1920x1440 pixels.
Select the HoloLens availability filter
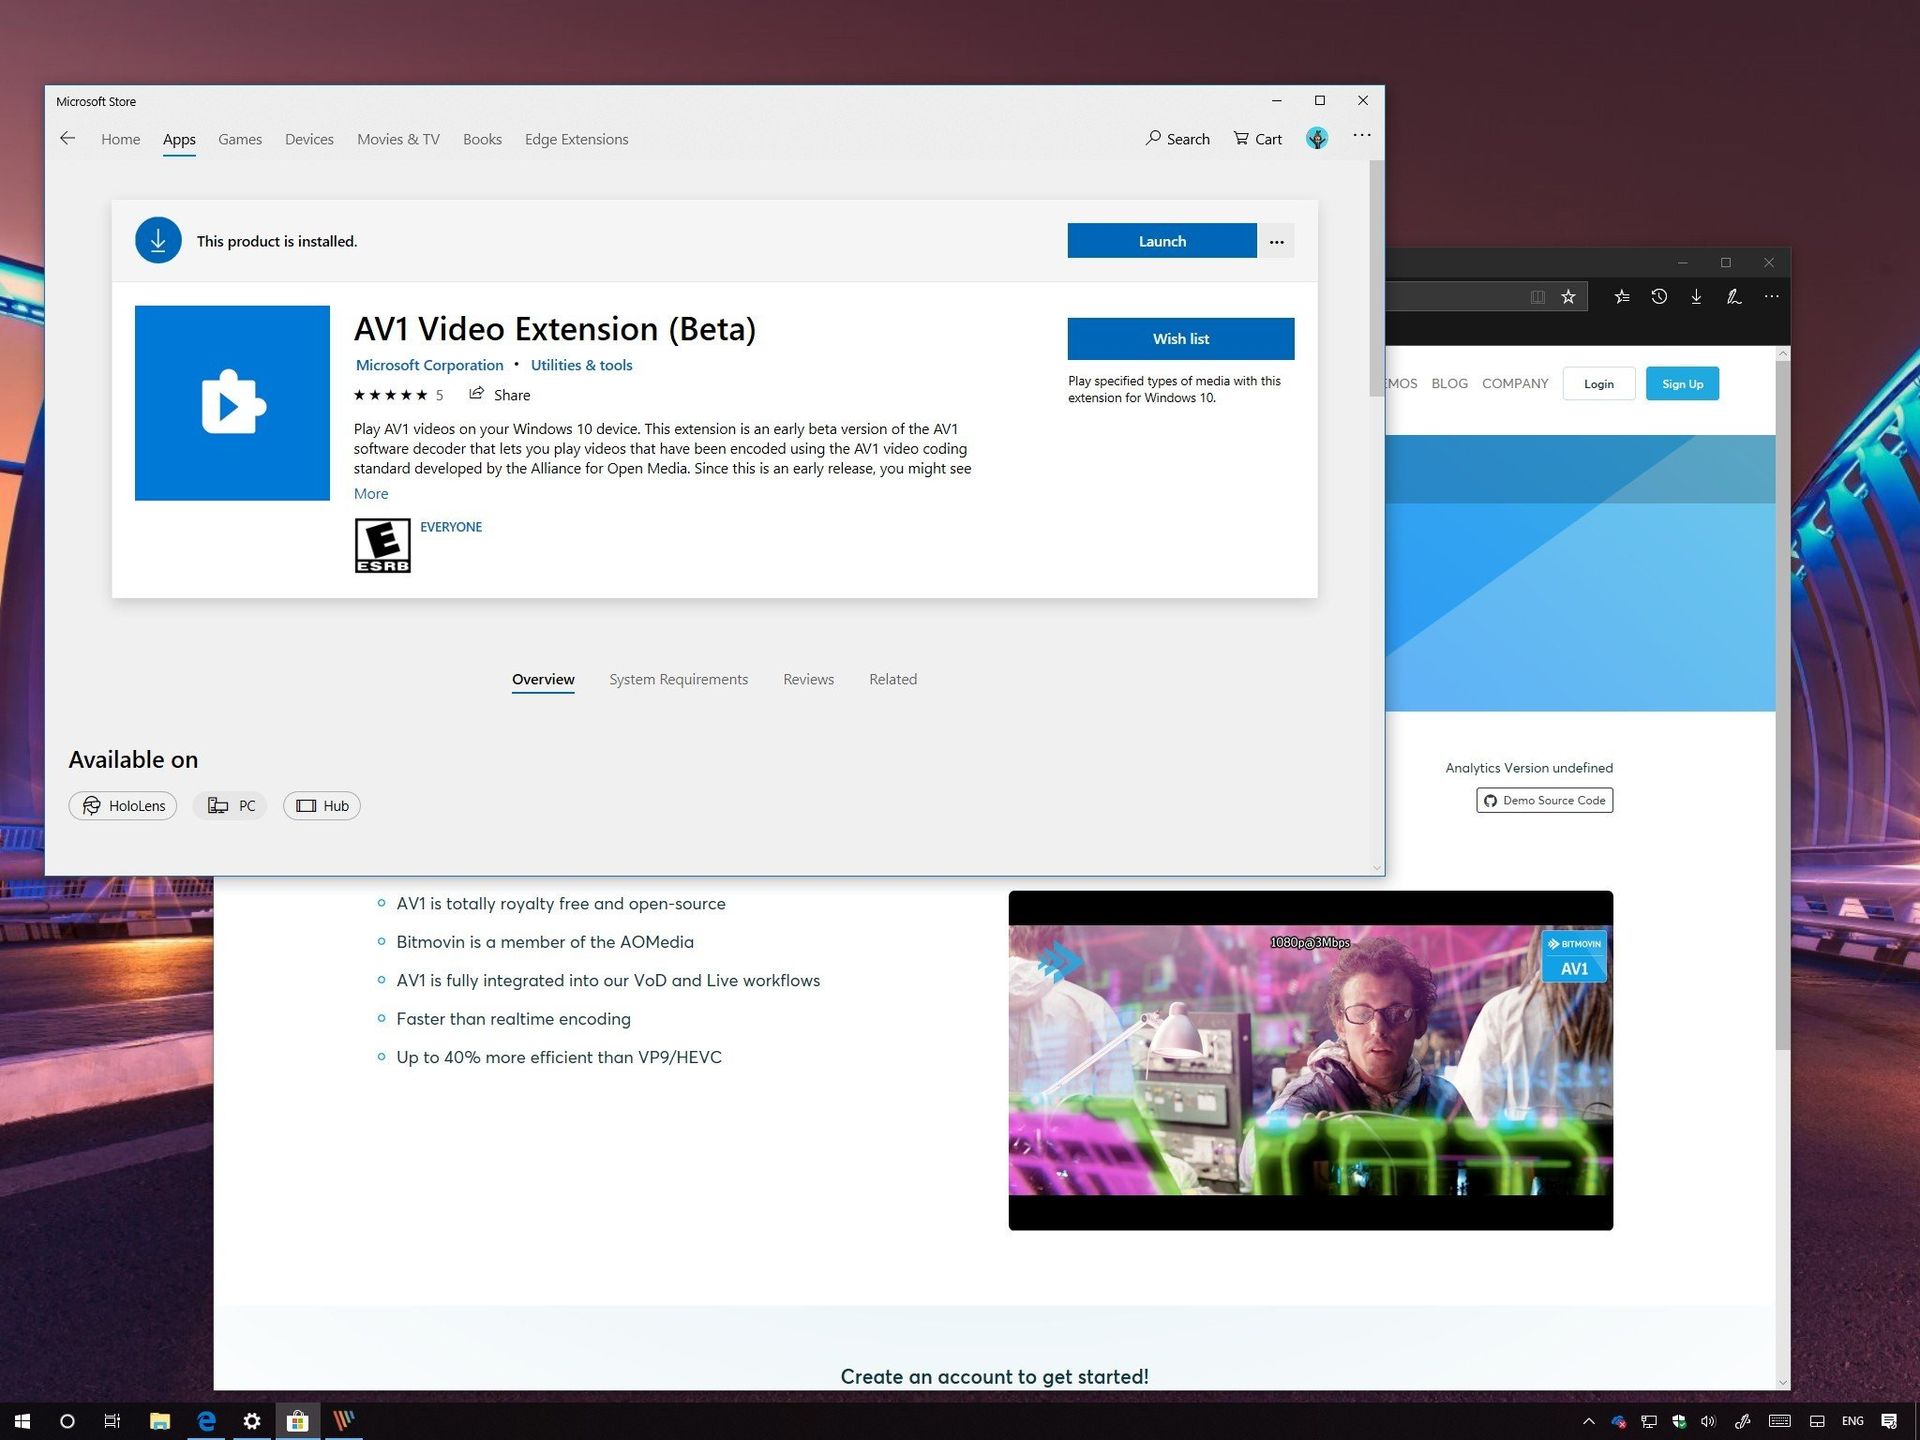click(x=122, y=805)
